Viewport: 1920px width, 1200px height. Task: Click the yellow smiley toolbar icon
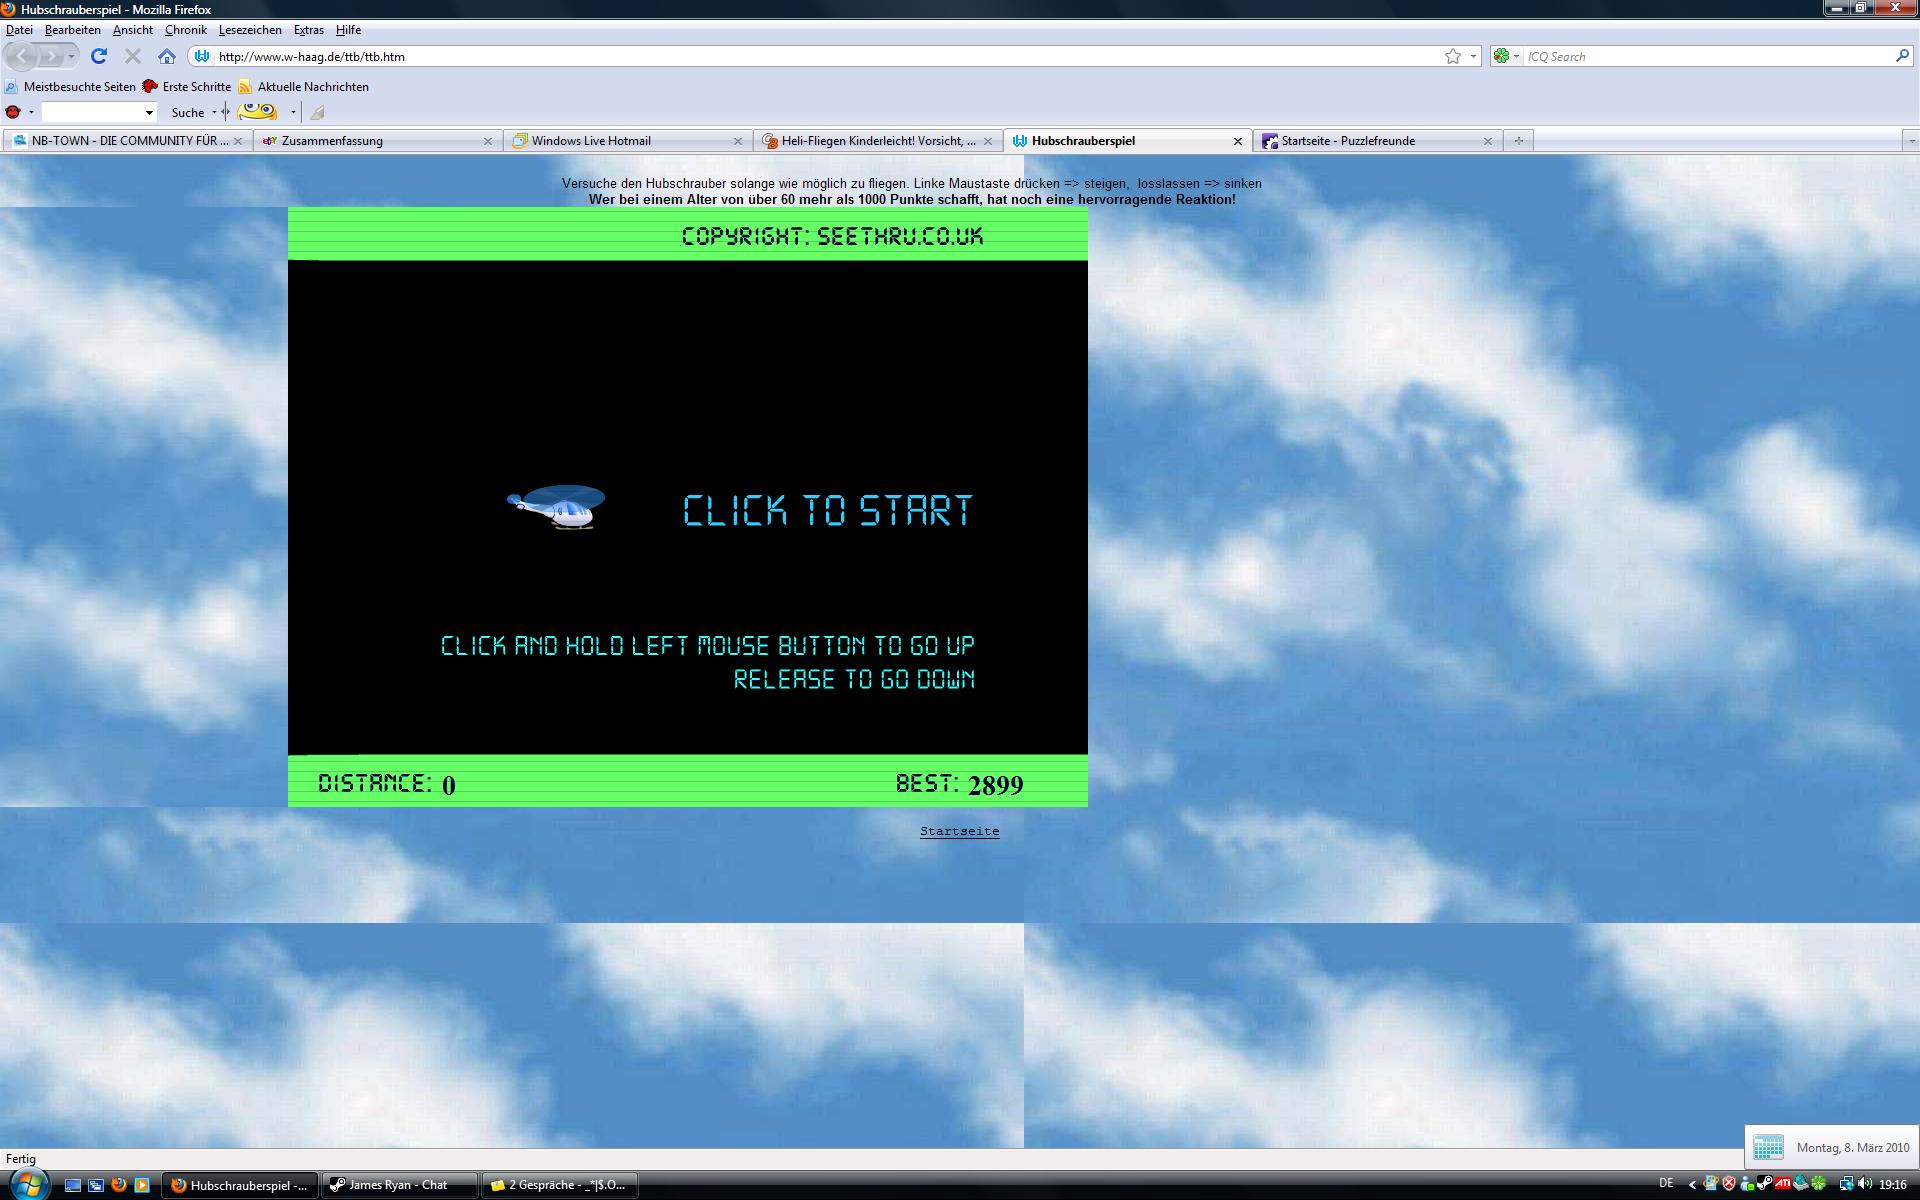tap(258, 112)
